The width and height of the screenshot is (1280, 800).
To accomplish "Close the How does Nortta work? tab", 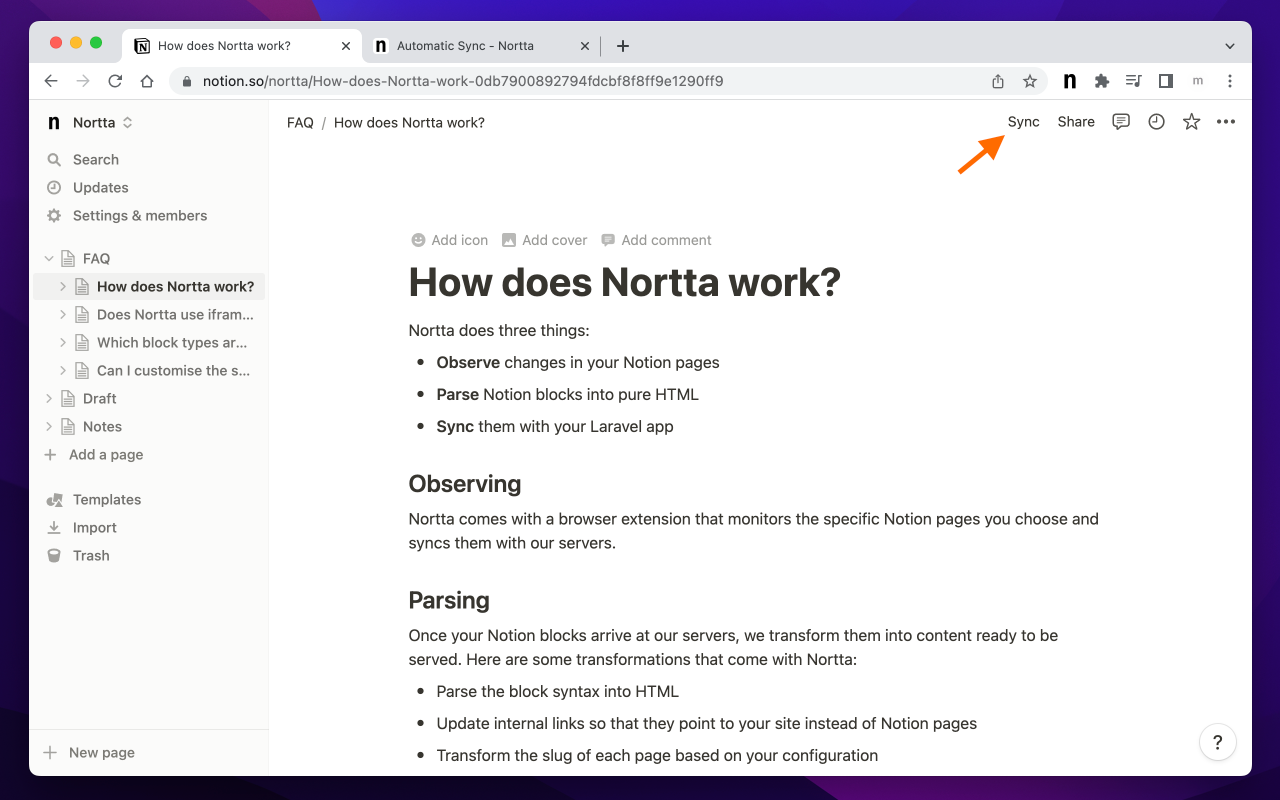I will [346, 46].
